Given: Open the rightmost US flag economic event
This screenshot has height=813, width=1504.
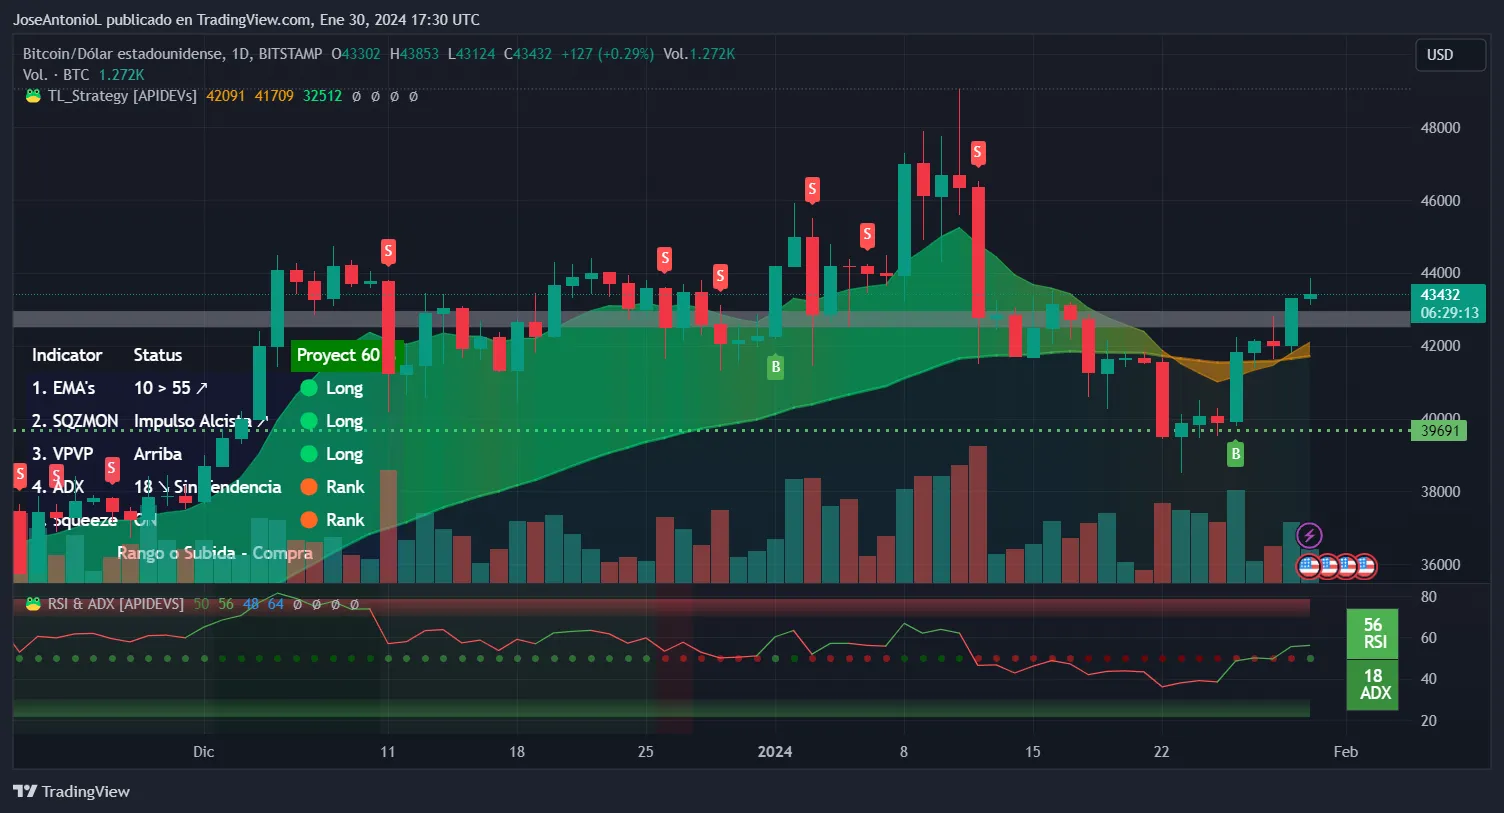Looking at the screenshot, I should pyautogui.click(x=1365, y=567).
